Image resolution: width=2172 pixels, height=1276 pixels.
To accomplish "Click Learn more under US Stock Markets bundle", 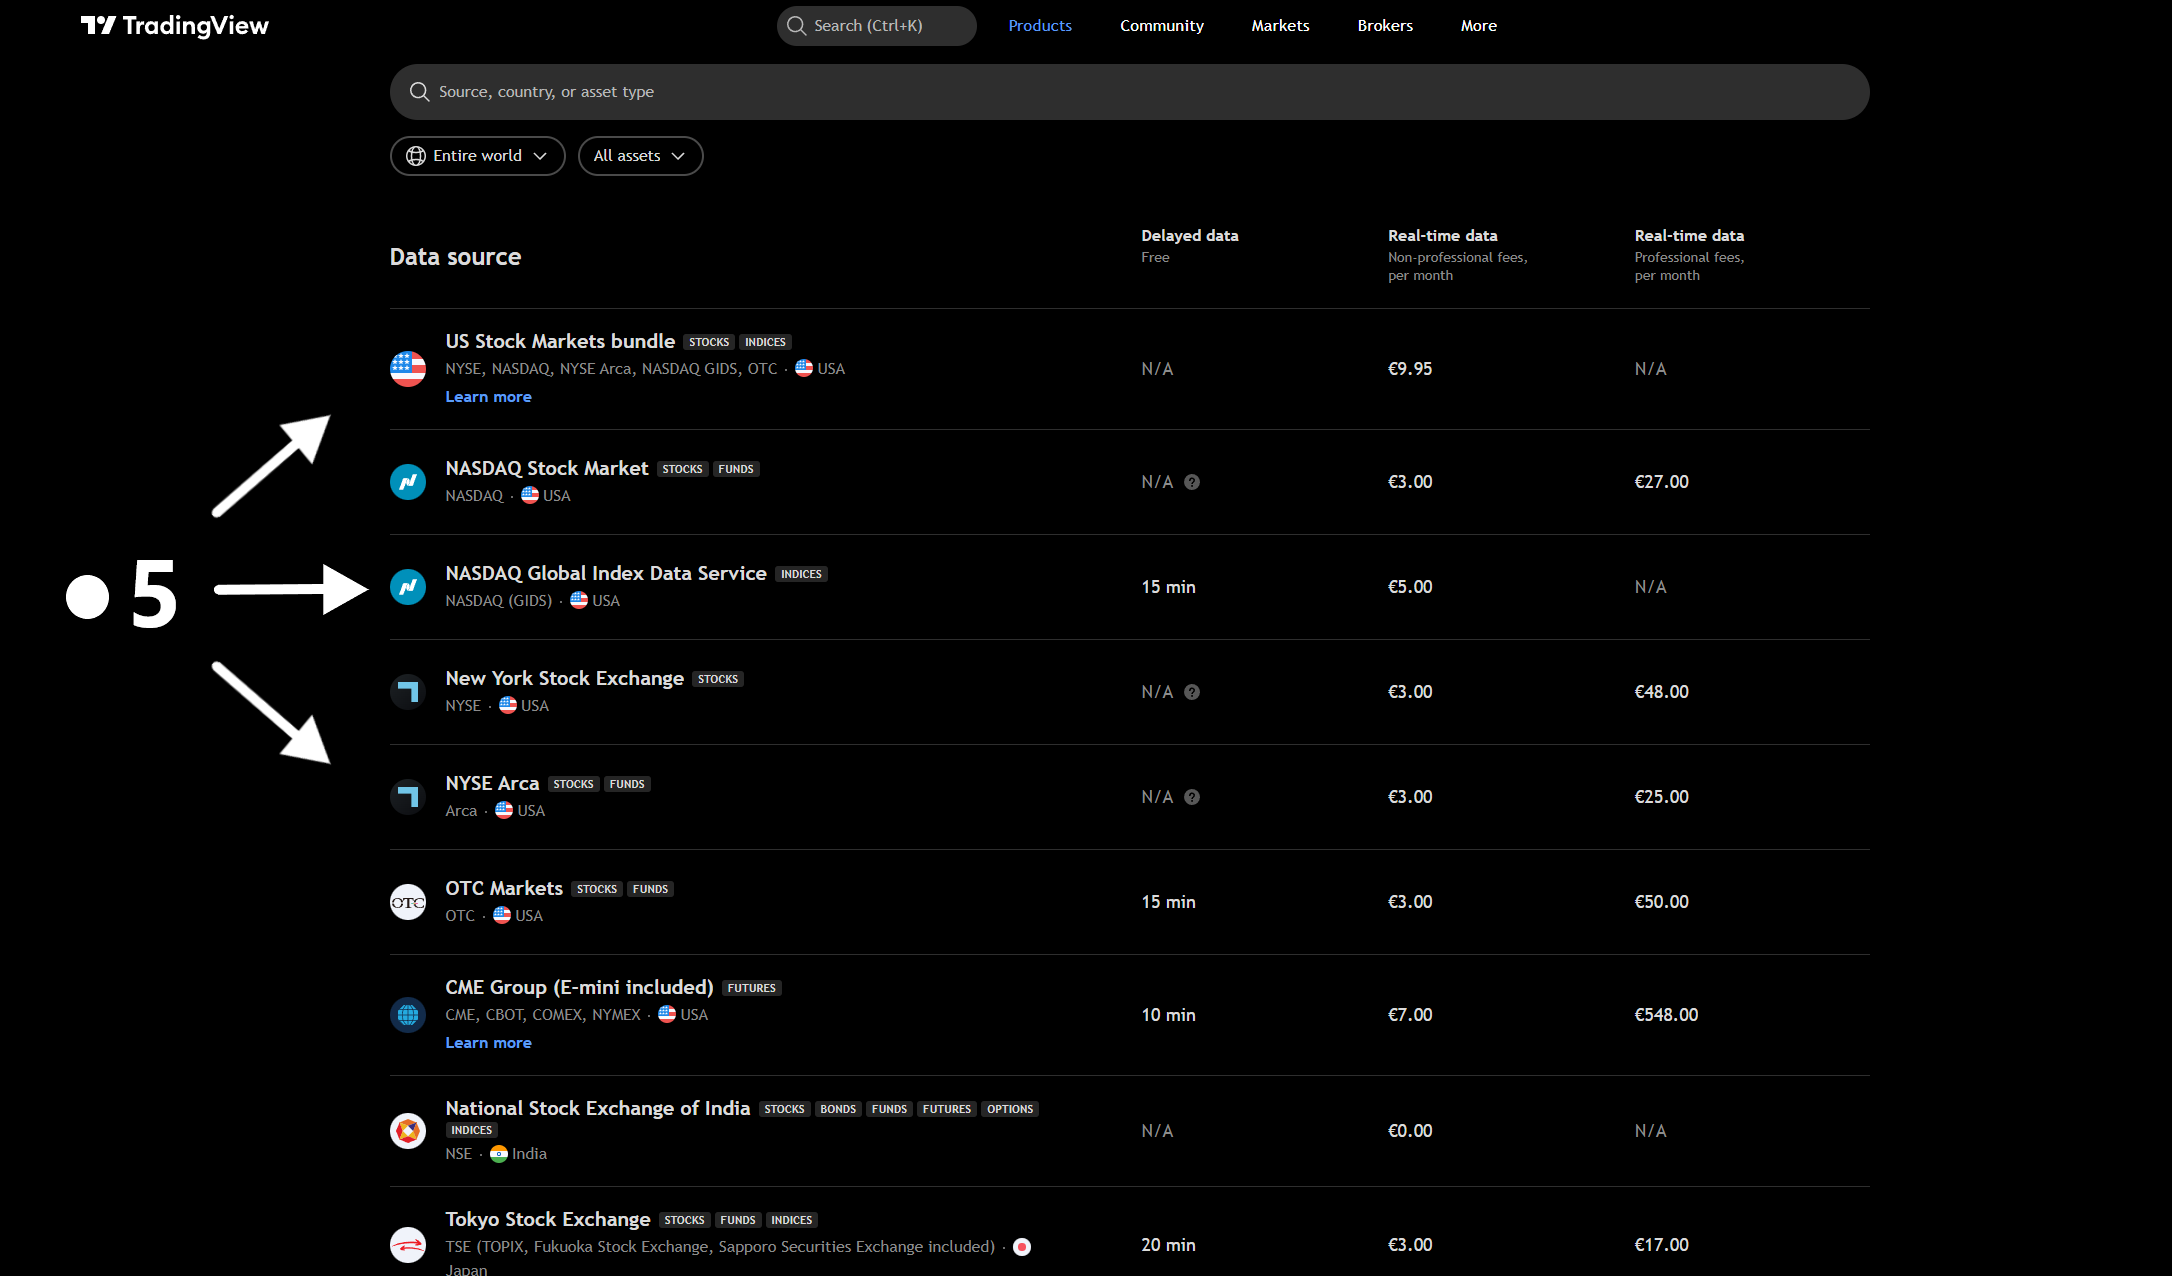I will click(x=488, y=397).
